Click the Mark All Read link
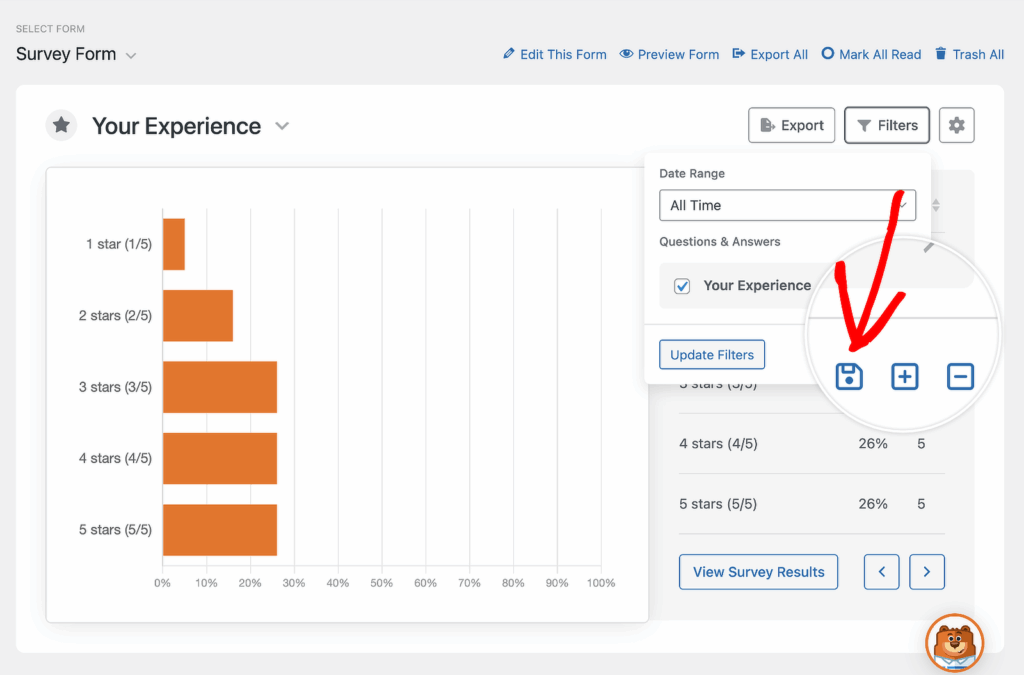Image resolution: width=1024 pixels, height=675 pixels. click(871, 54)
